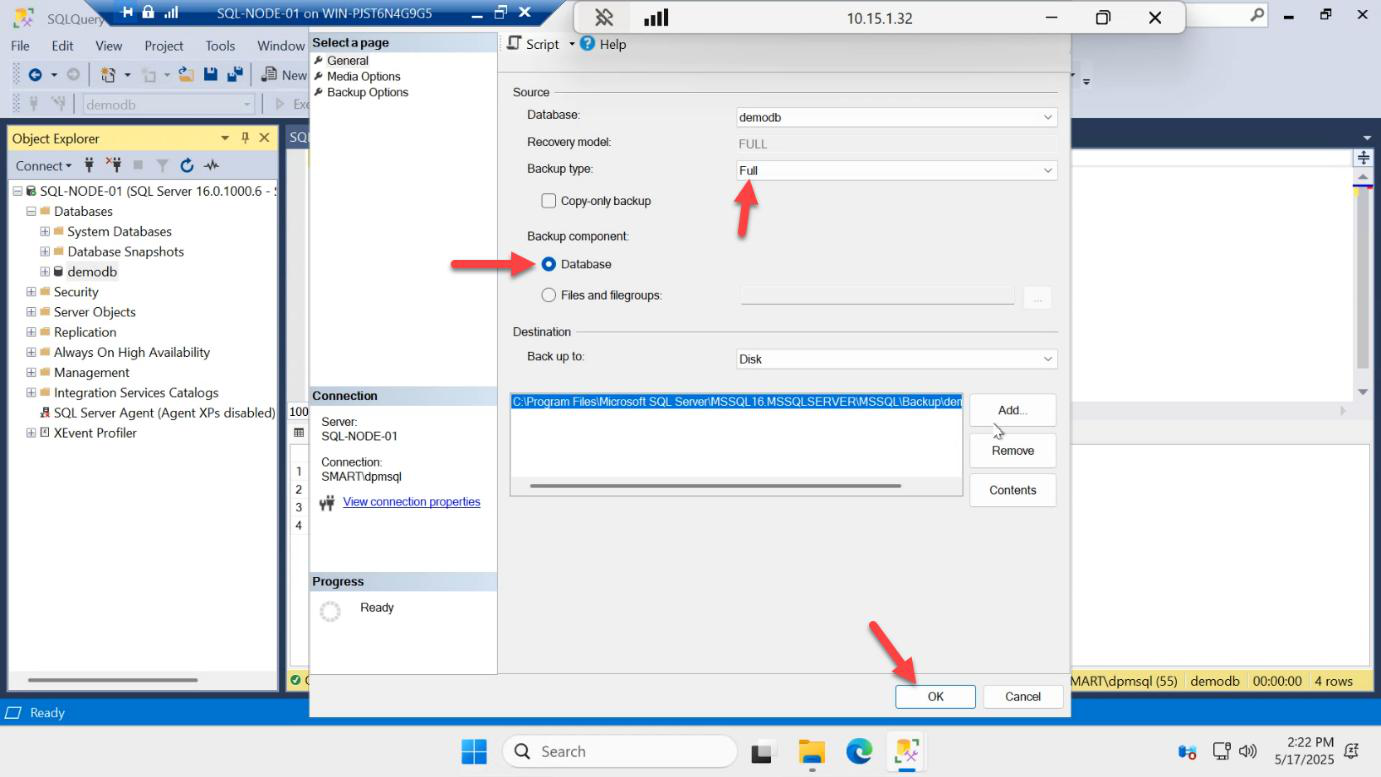Screen dimensions: 1381x777
Task: Click the Cancel button in backup dialog
Action: [x=1023, y=697]
